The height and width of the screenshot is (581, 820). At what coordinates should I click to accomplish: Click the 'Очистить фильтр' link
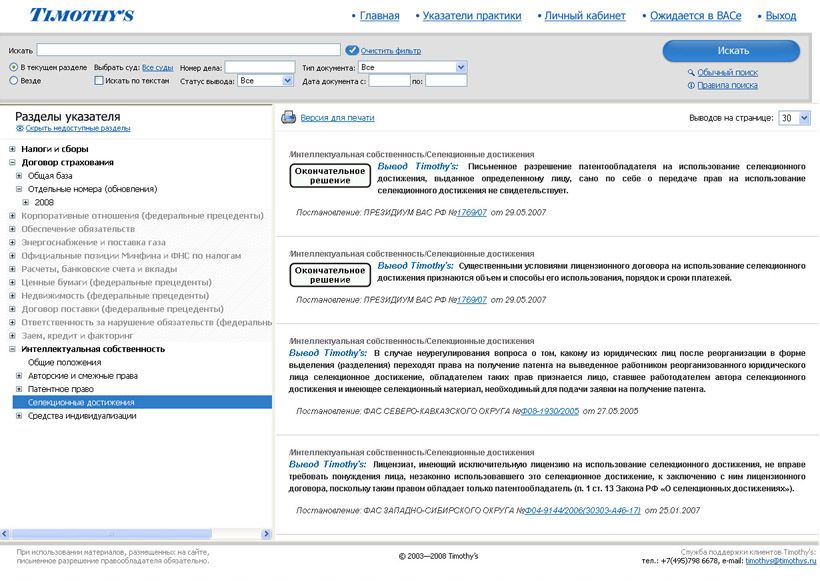[391, 51]
